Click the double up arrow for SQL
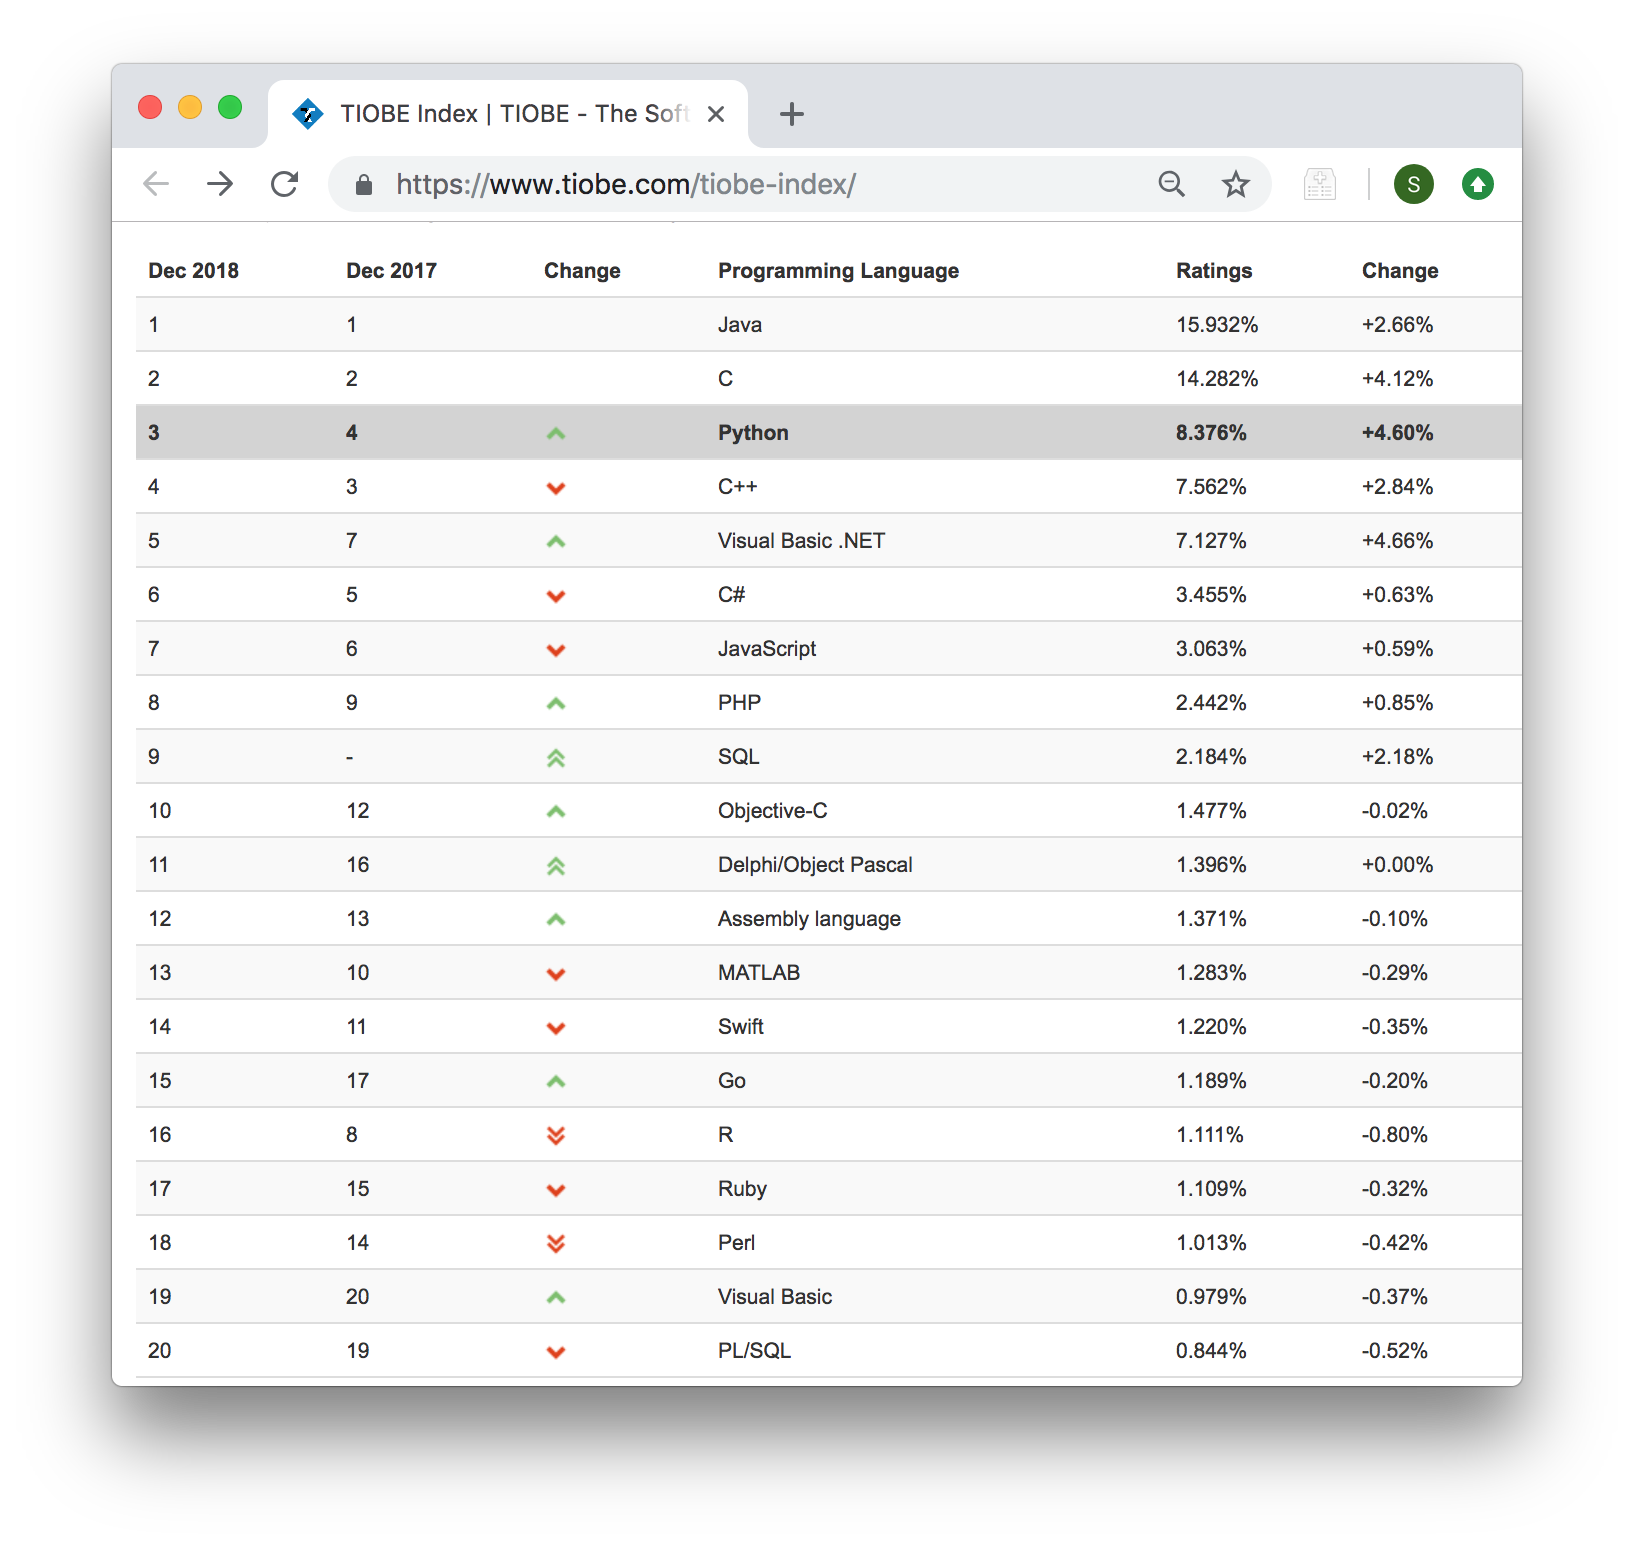1634x1546 pixels. click(556, 758)
